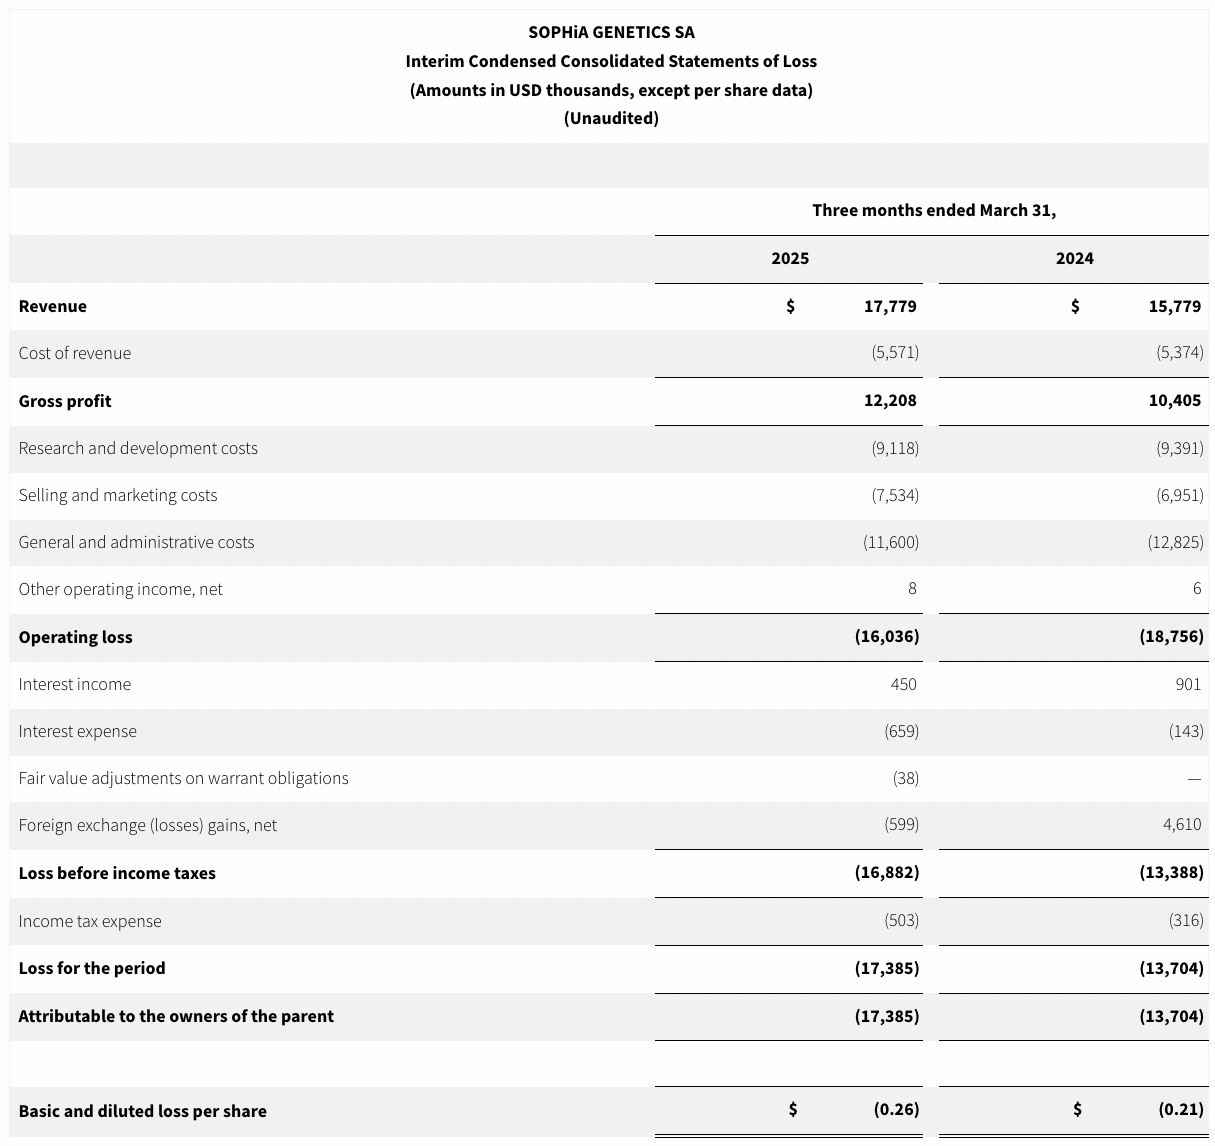
Task: Click the Loss before income taxes label
Action: click(x=117, y=873)
